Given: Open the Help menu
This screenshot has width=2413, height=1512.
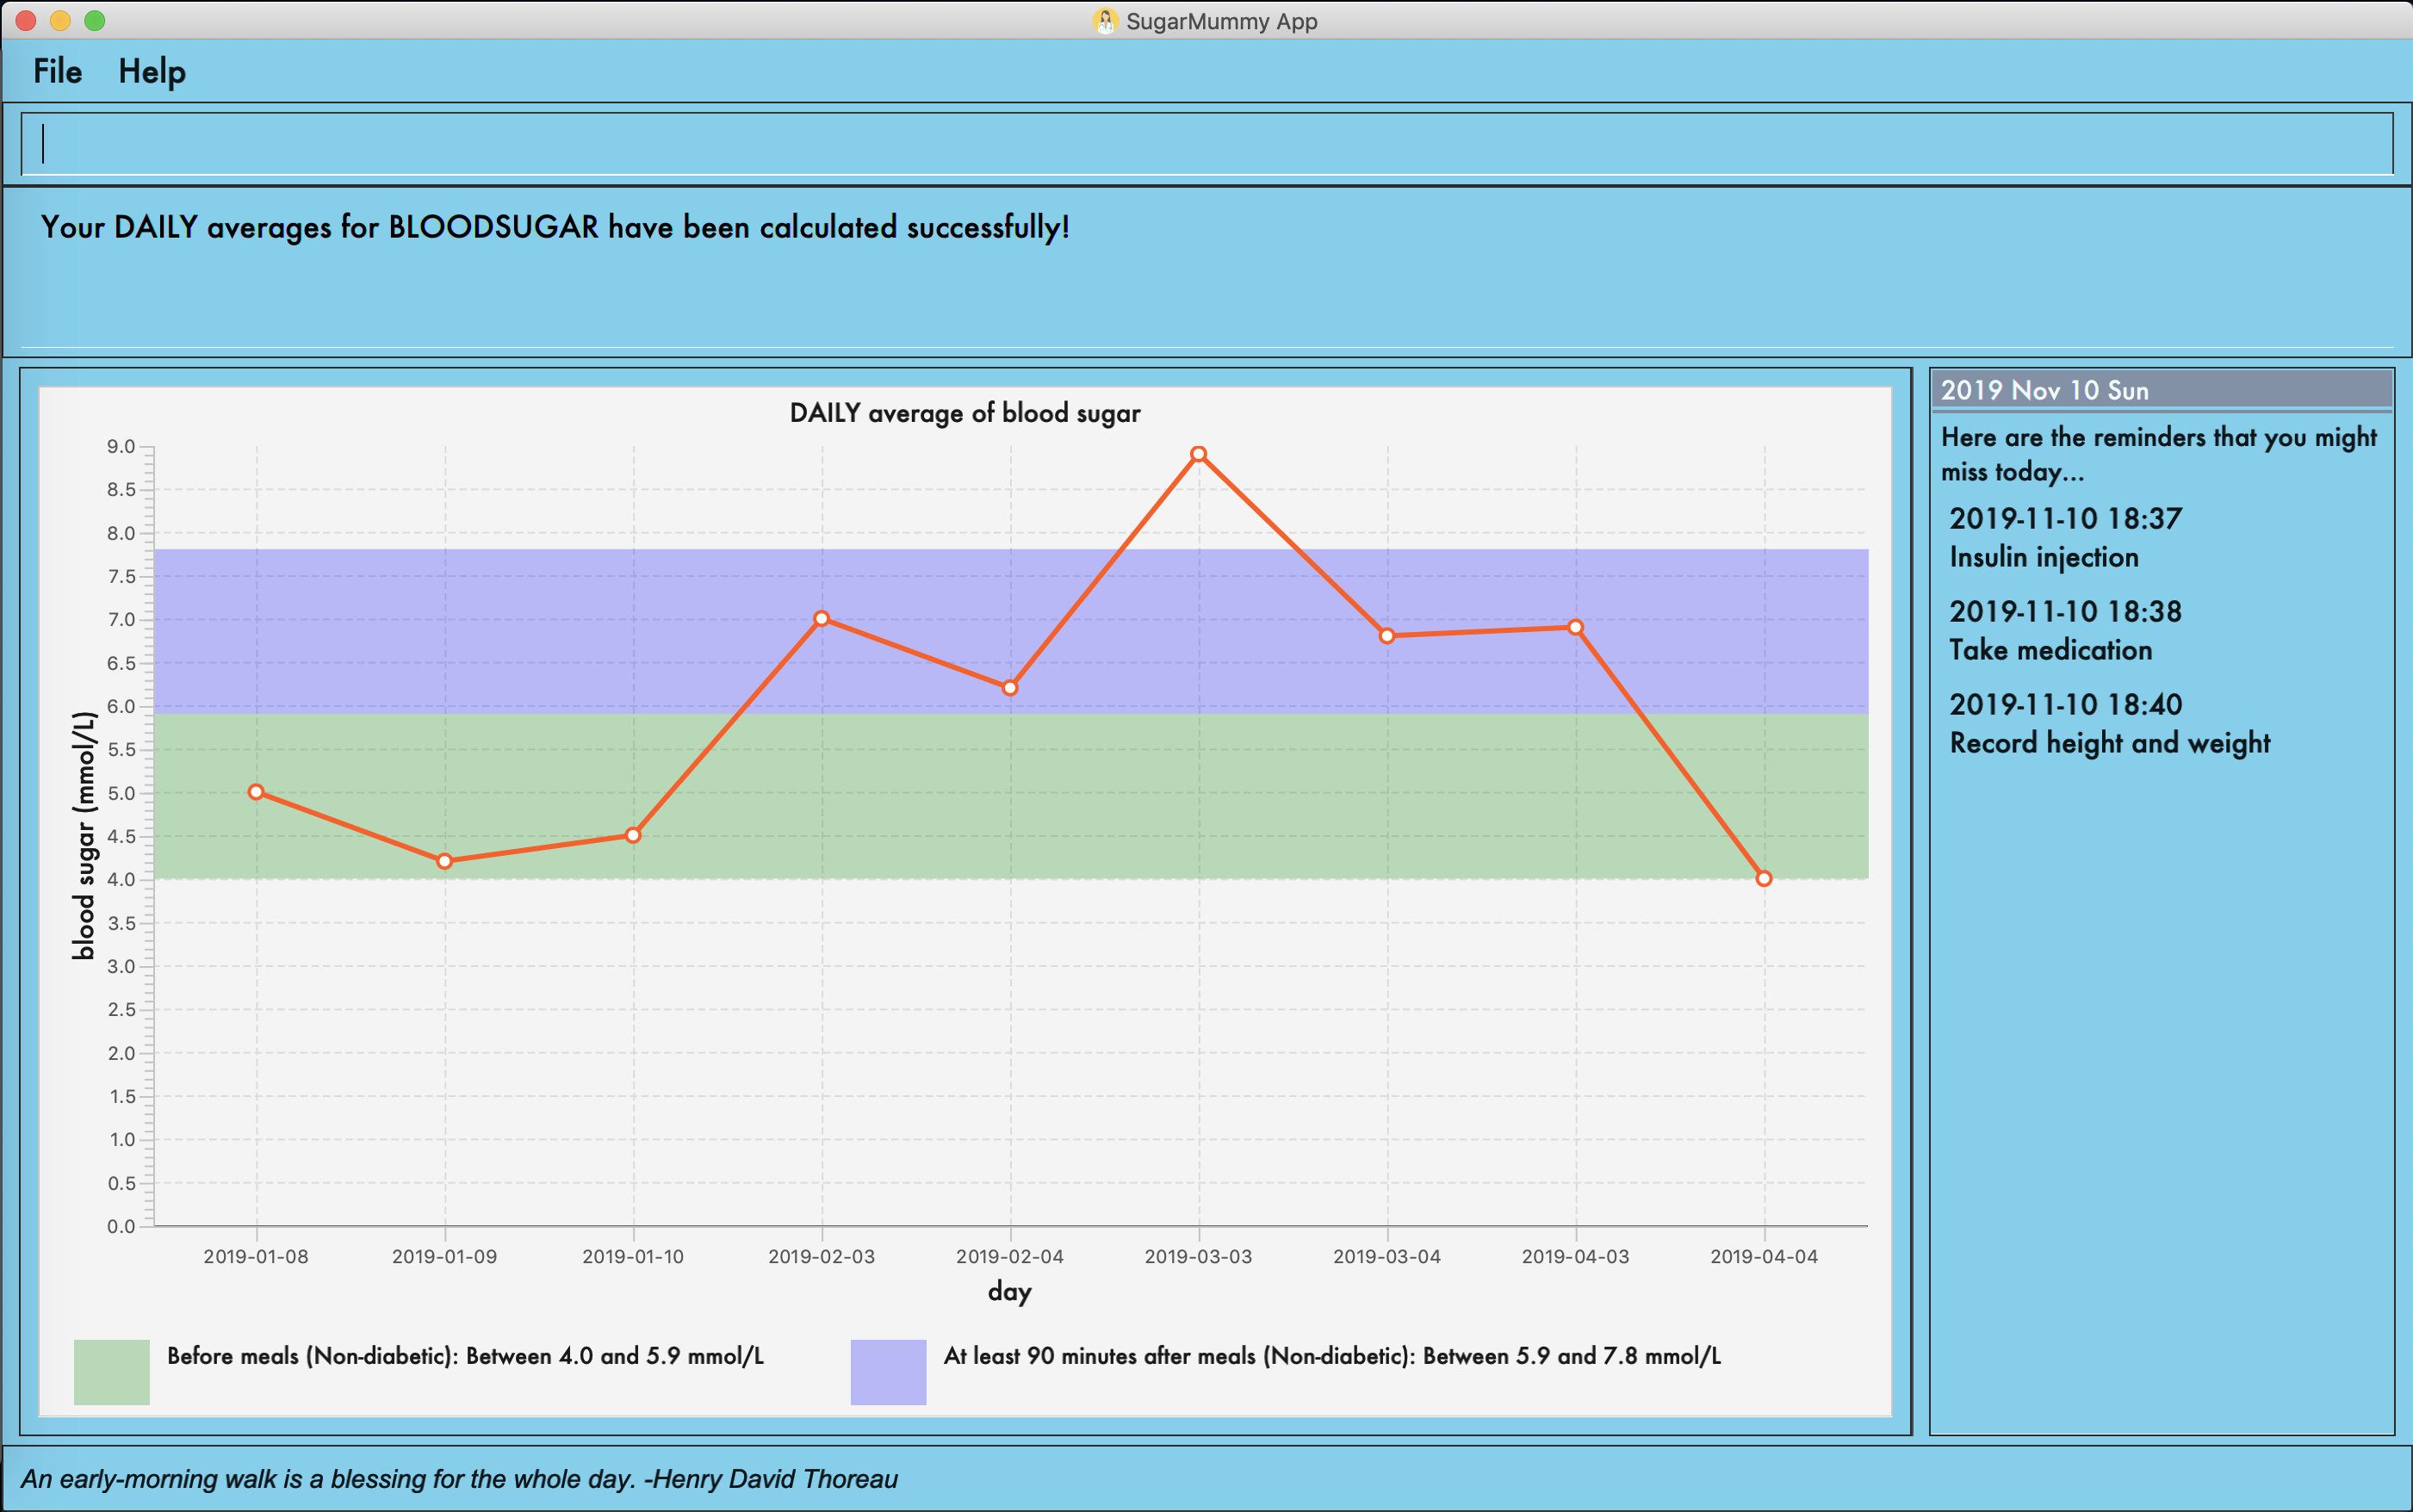Looking at the screenshot, I should [x=151, y=72].
